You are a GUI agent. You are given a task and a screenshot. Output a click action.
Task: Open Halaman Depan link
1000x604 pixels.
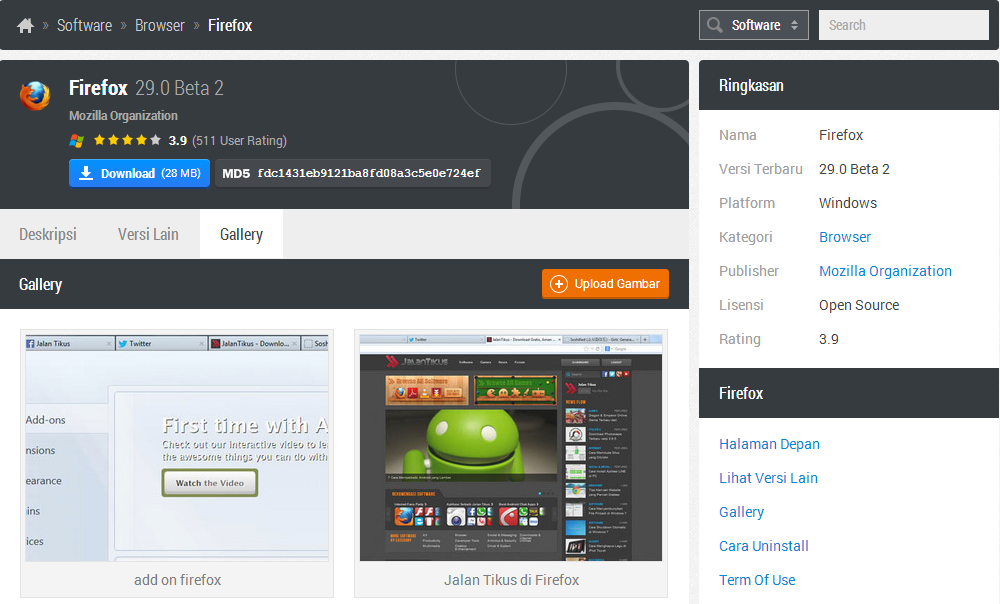tap(769, 444)
